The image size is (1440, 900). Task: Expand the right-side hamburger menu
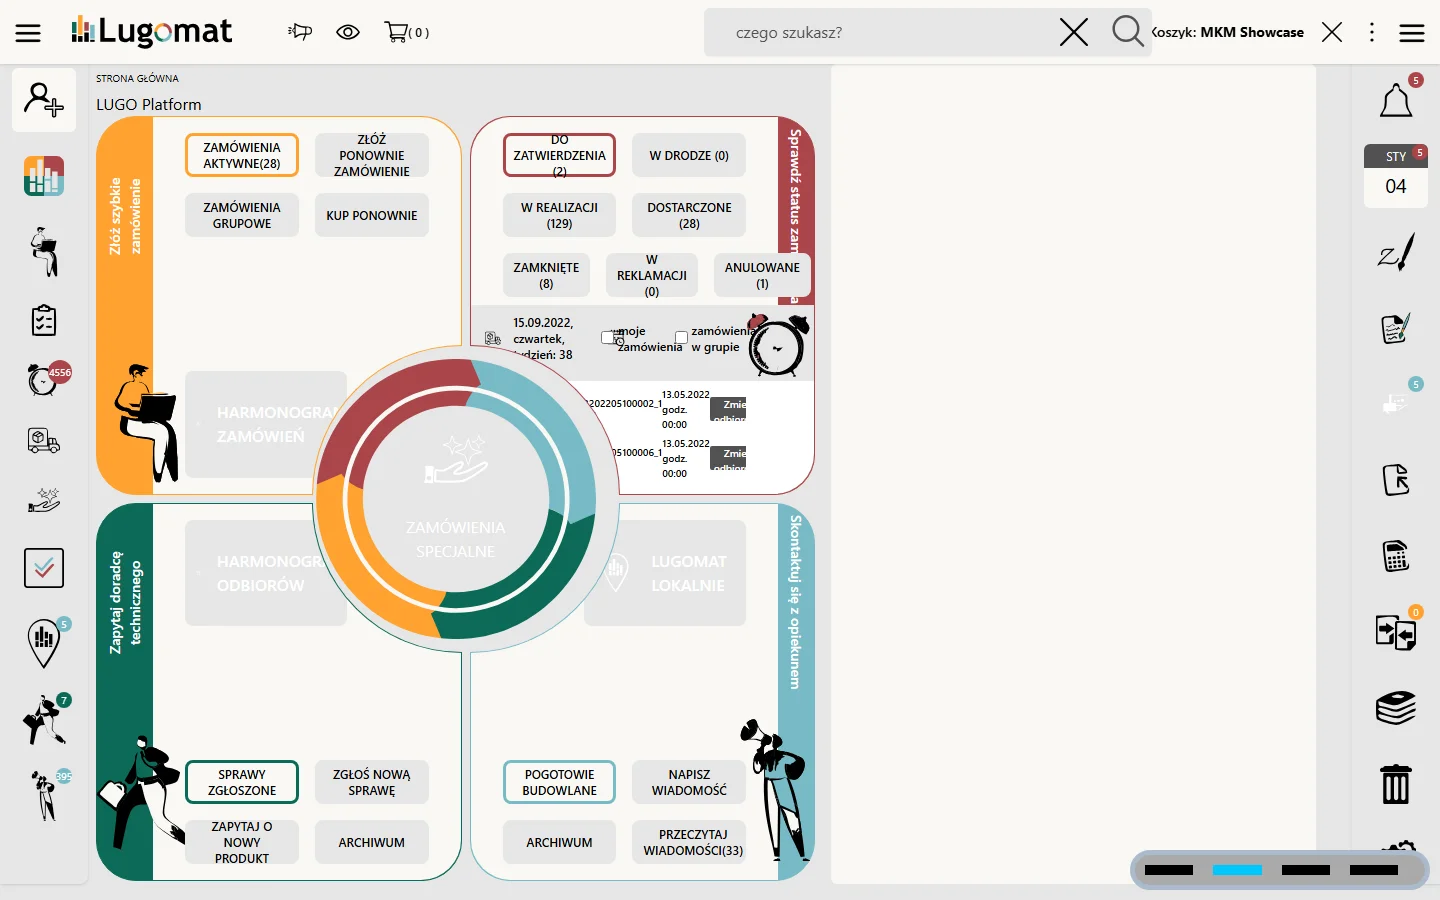1412,33
